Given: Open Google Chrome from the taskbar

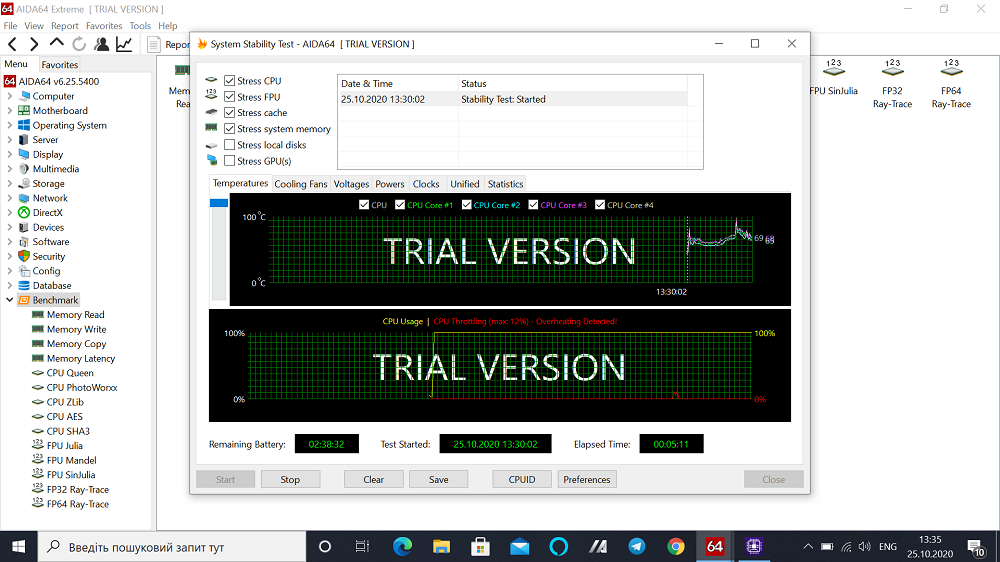Looking at the screenshot, I should click(676, 547).
